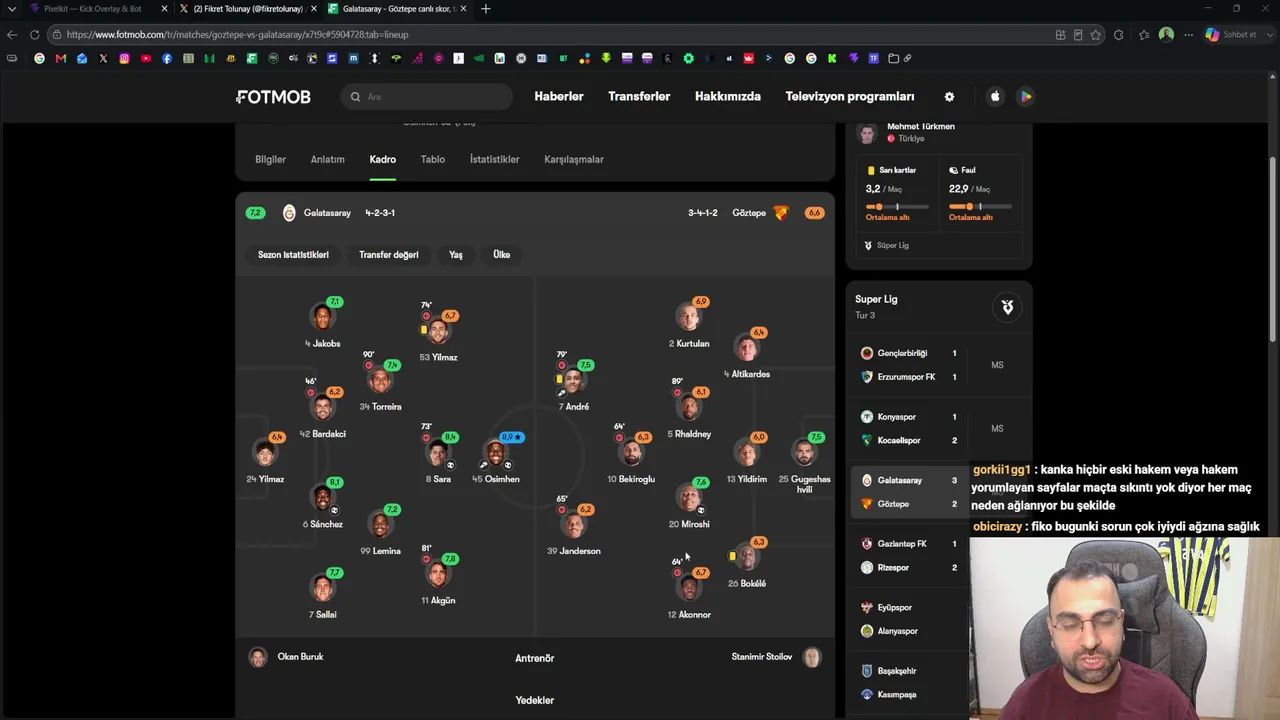The image size is (1280, 720).
Task: Switch to the Bilgiler tab
Action: tap(270, 159)
